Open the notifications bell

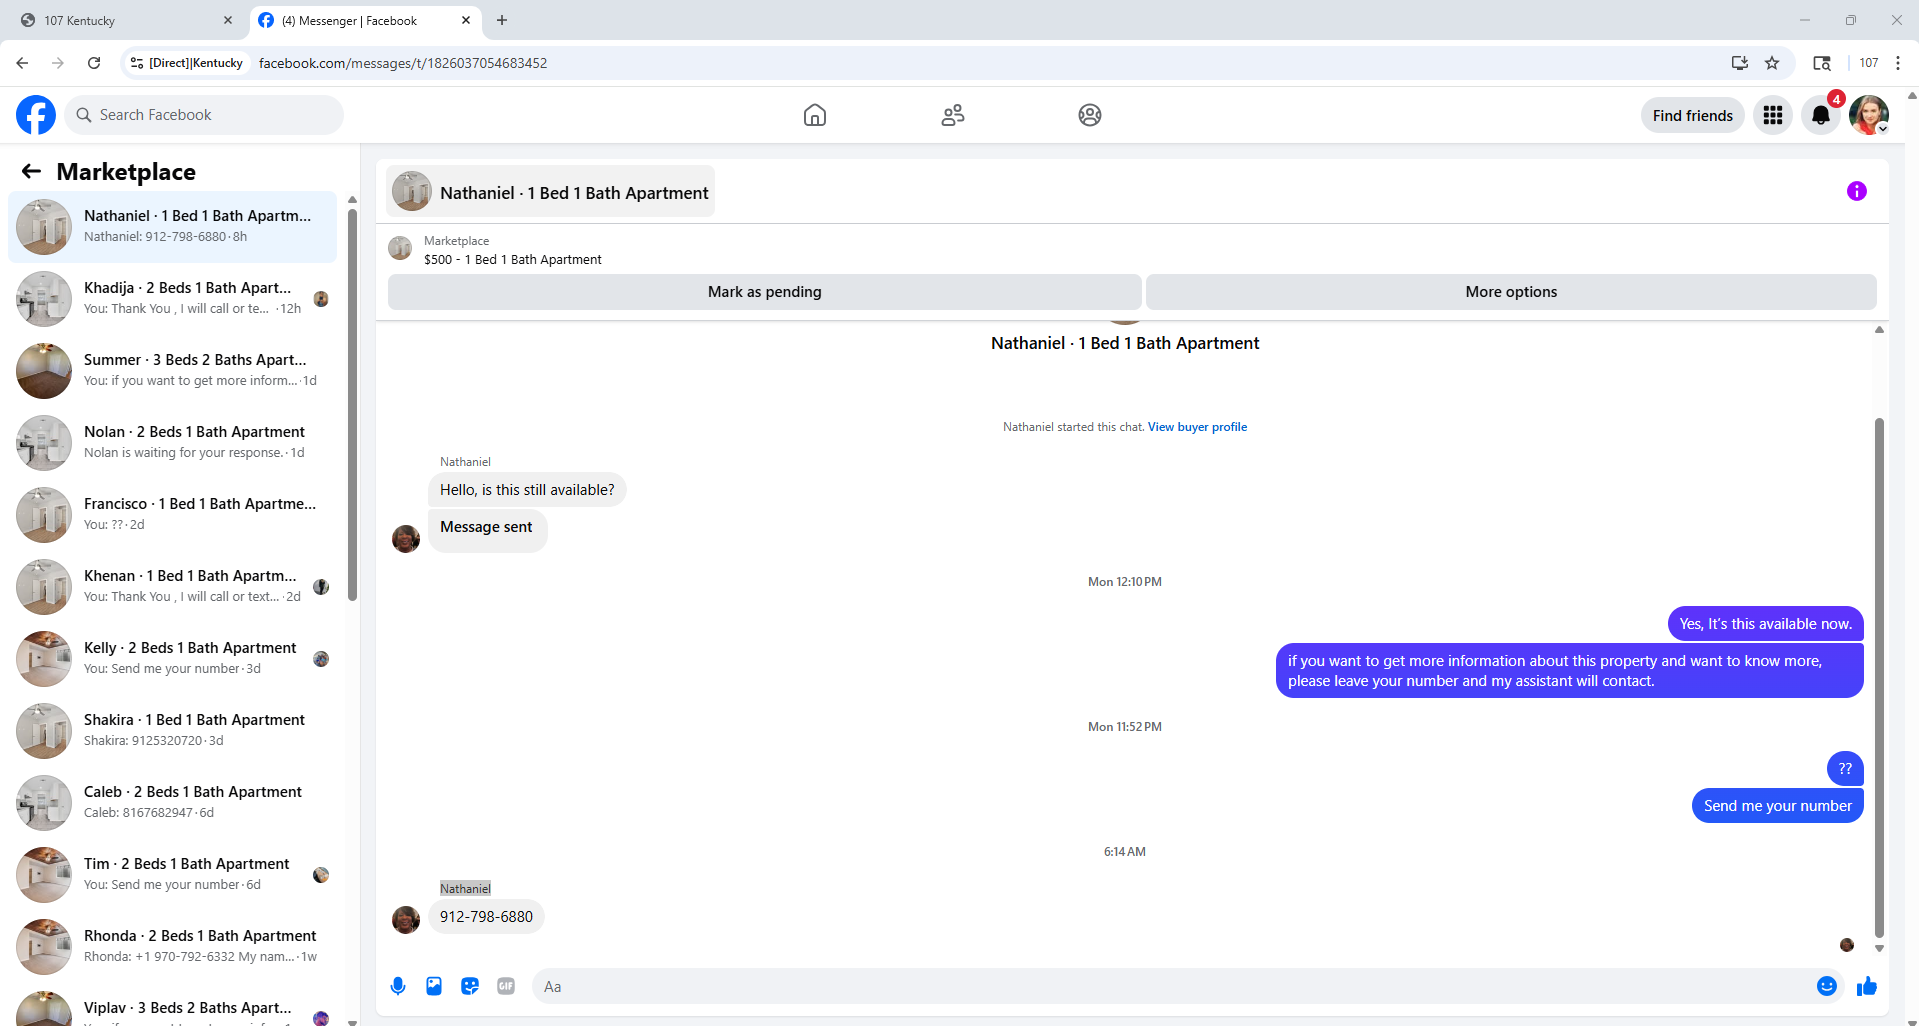coord(1821,115)
